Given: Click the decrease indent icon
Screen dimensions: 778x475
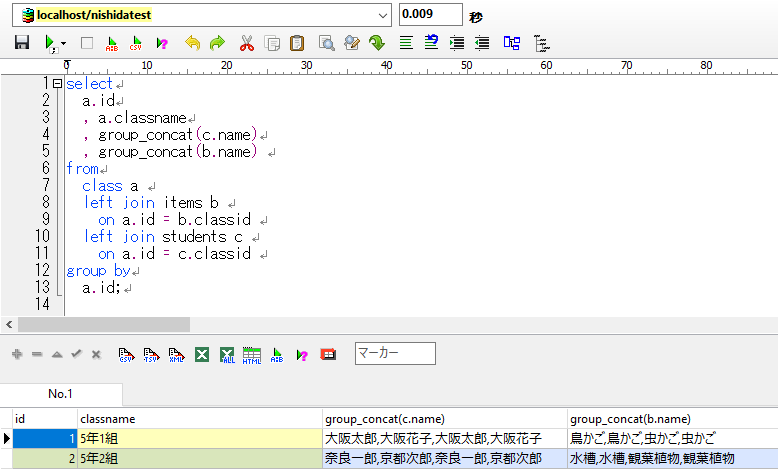Looking at the screenshot, I should click(x=482, y=43).
